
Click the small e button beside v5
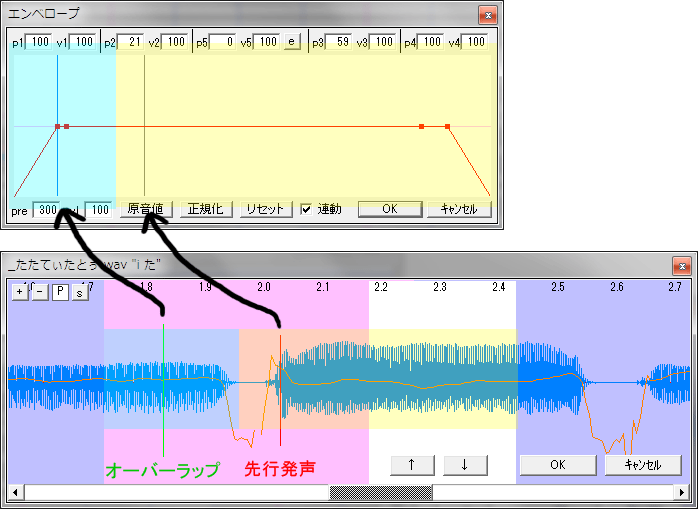pos(292,42)
